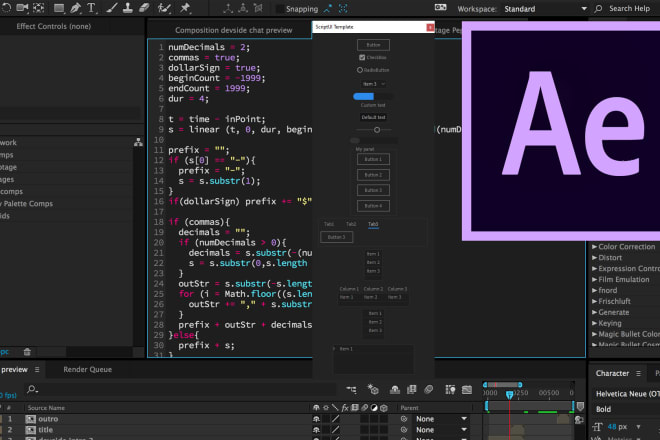Click the snap-to-edges icon beside Snapping
The width and height of the screenshot is (660, 440).
(327, 8)
